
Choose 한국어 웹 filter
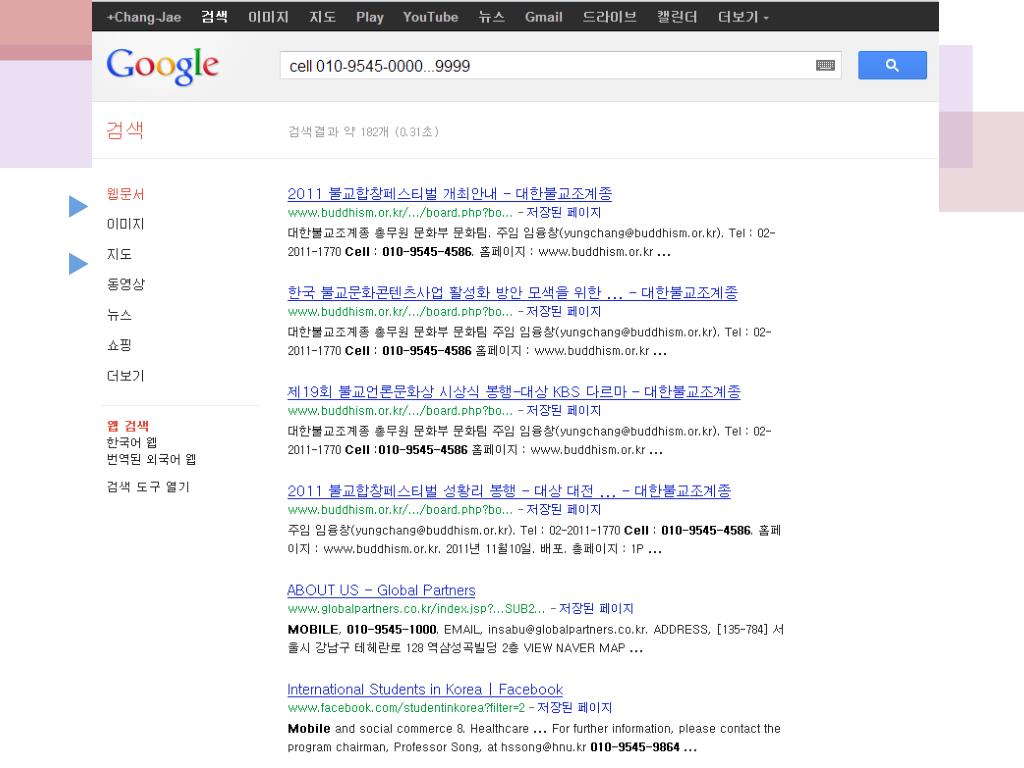pos(132,443)
